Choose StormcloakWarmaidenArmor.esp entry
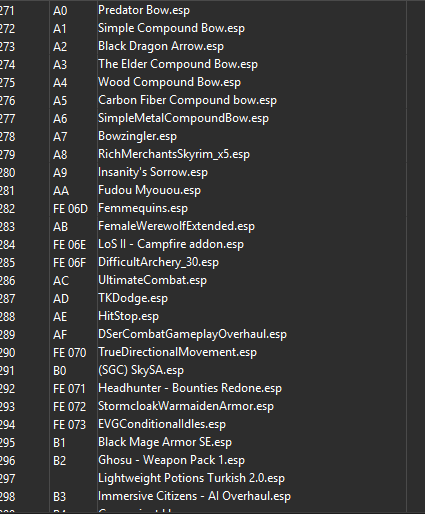425x514 pixels. (186, 406)
